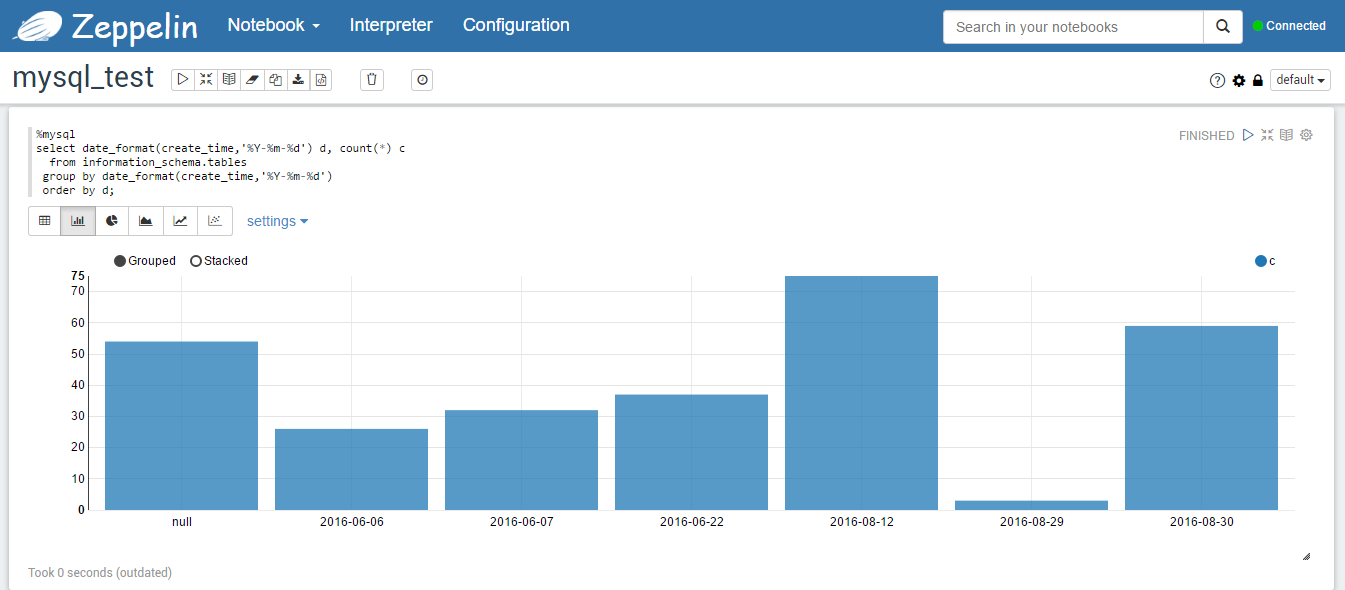This screenshot has width=1345, height=590.
Task: Open interpreter binding gear icon
Action: 1239,80
